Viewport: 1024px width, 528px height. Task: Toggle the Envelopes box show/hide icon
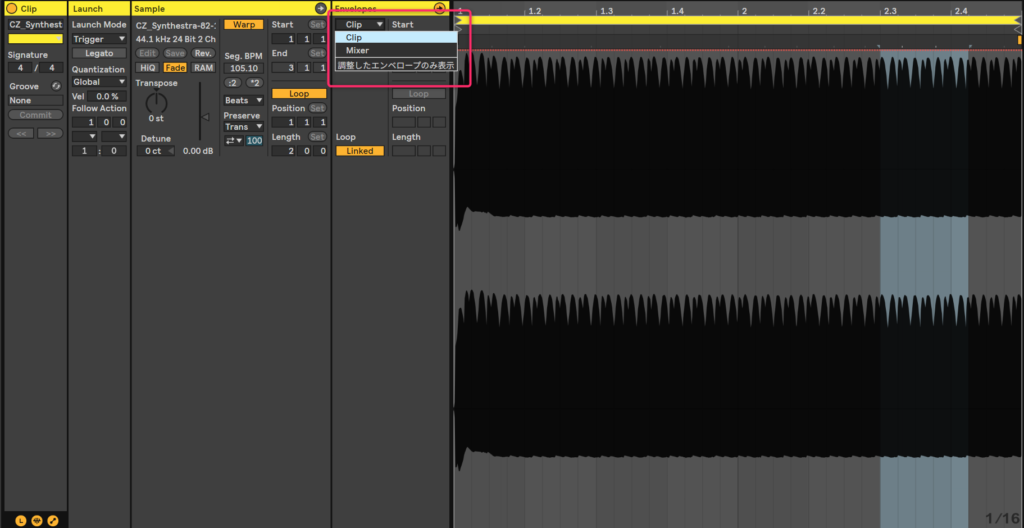[53, 520]
